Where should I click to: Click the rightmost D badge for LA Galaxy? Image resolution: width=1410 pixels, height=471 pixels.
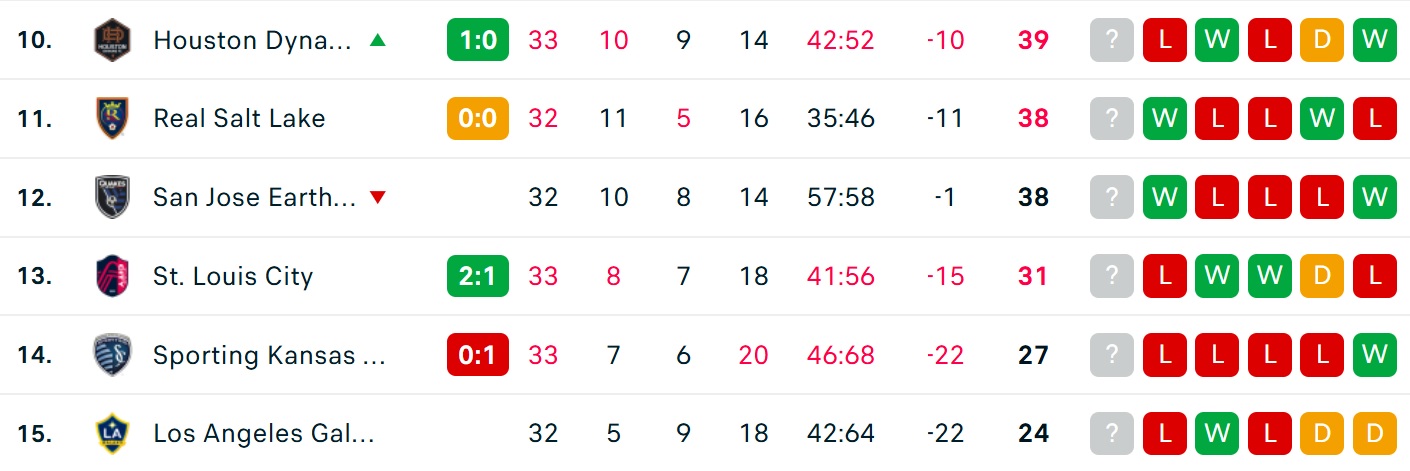coord(1375,433)
